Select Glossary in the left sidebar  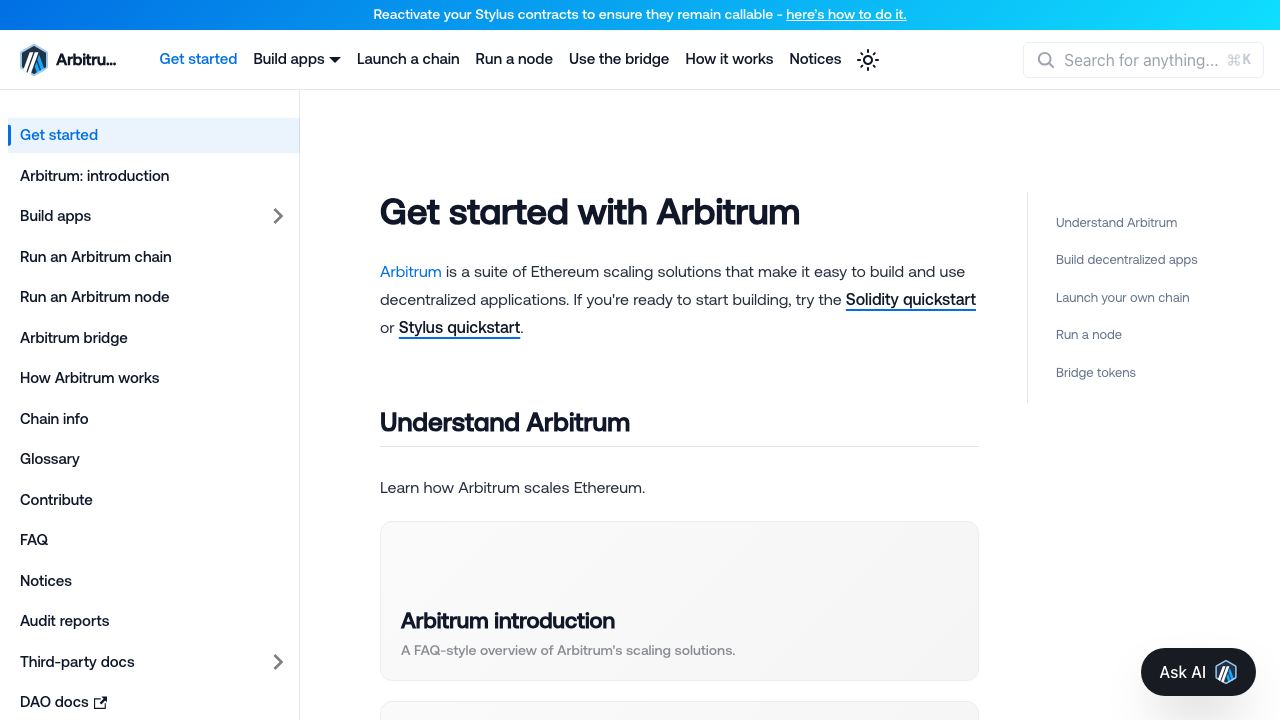tap(49, 459)
